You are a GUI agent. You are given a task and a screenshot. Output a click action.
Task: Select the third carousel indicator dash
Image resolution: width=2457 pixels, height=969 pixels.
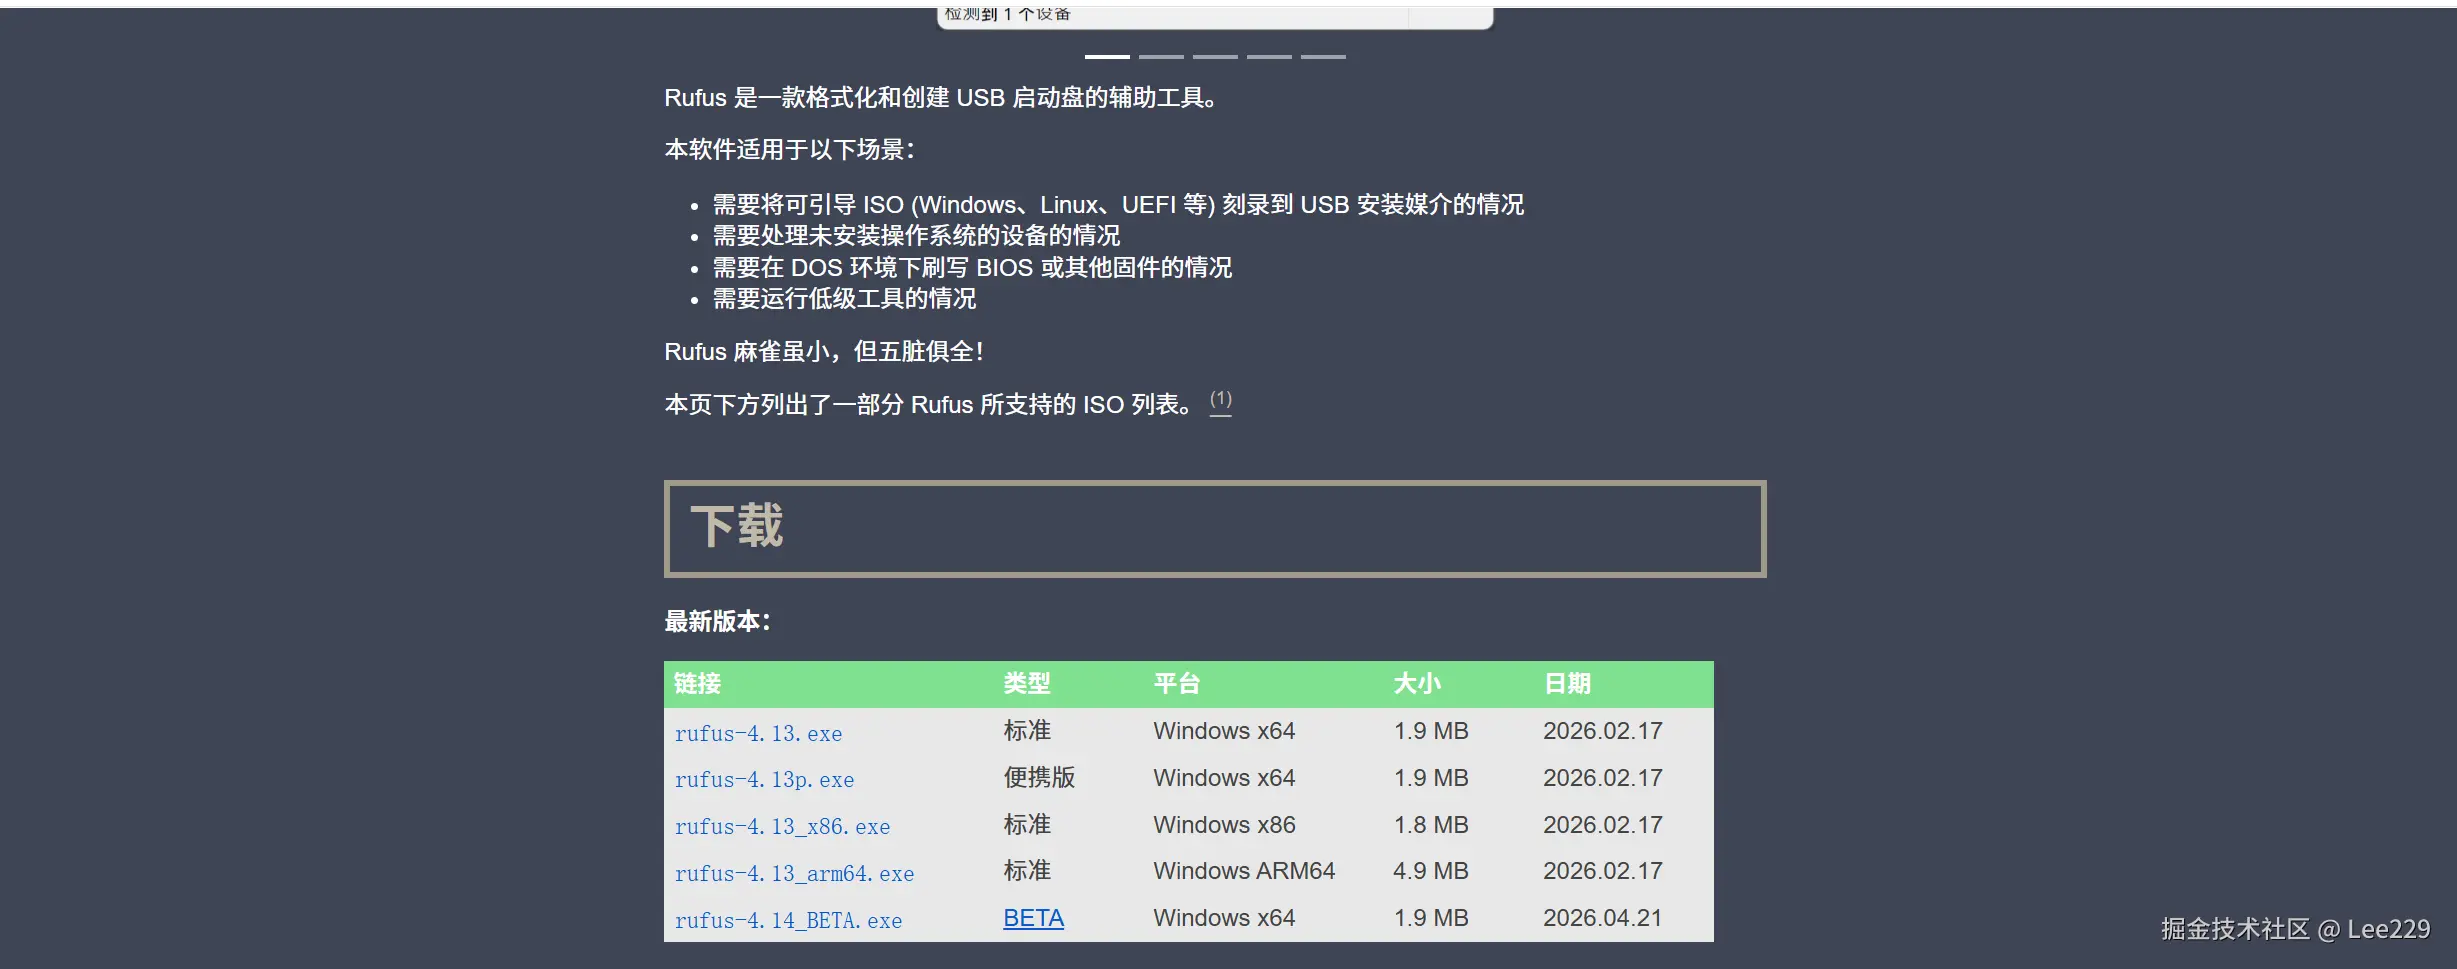1215,56
